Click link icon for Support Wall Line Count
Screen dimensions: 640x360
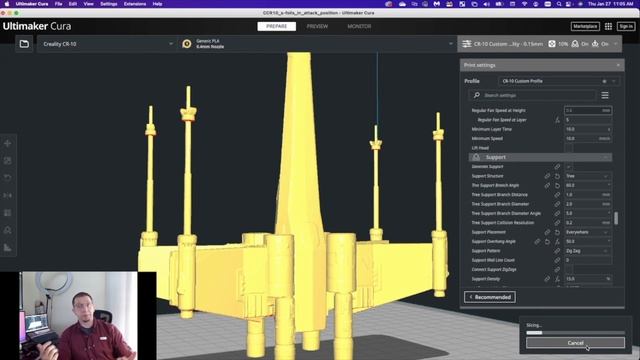click(557, 260)
